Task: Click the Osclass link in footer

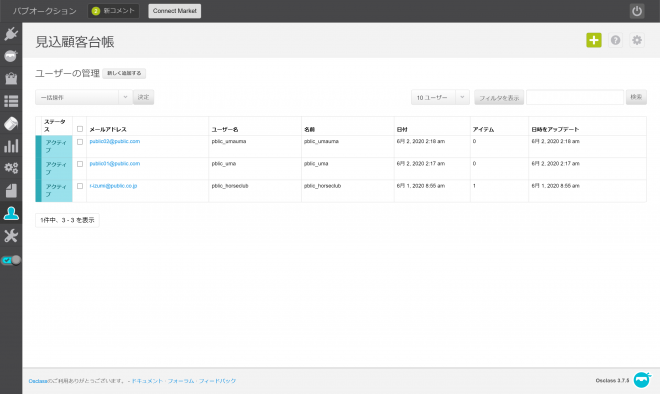Action: [x=38, y=381]
